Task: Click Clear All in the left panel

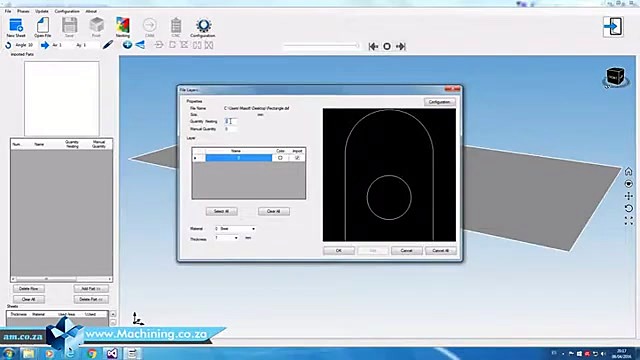Action: (x=29, y=299)
